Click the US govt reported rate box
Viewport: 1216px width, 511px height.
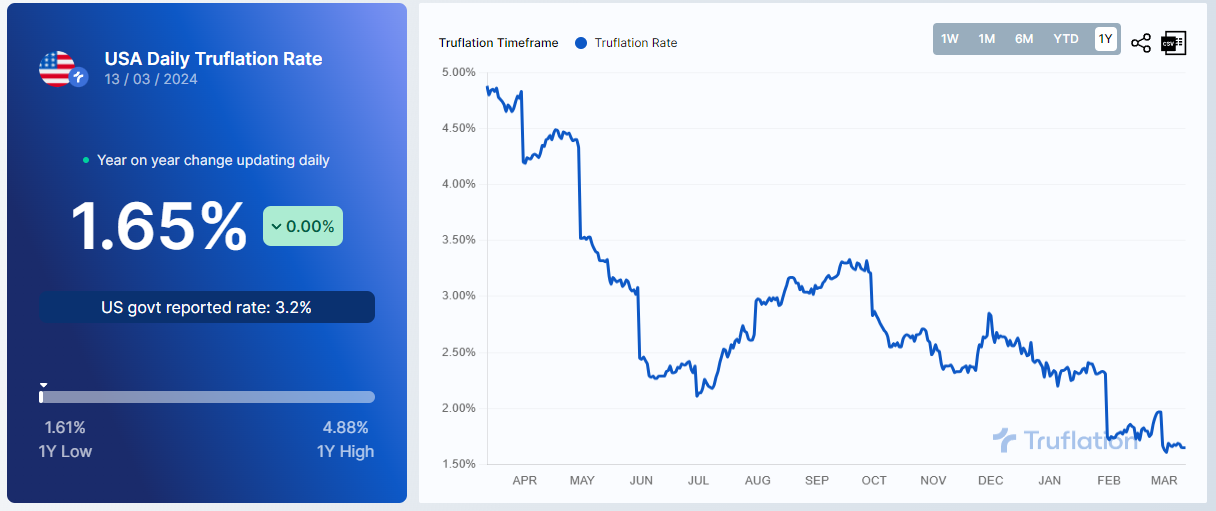coord(207,307)
